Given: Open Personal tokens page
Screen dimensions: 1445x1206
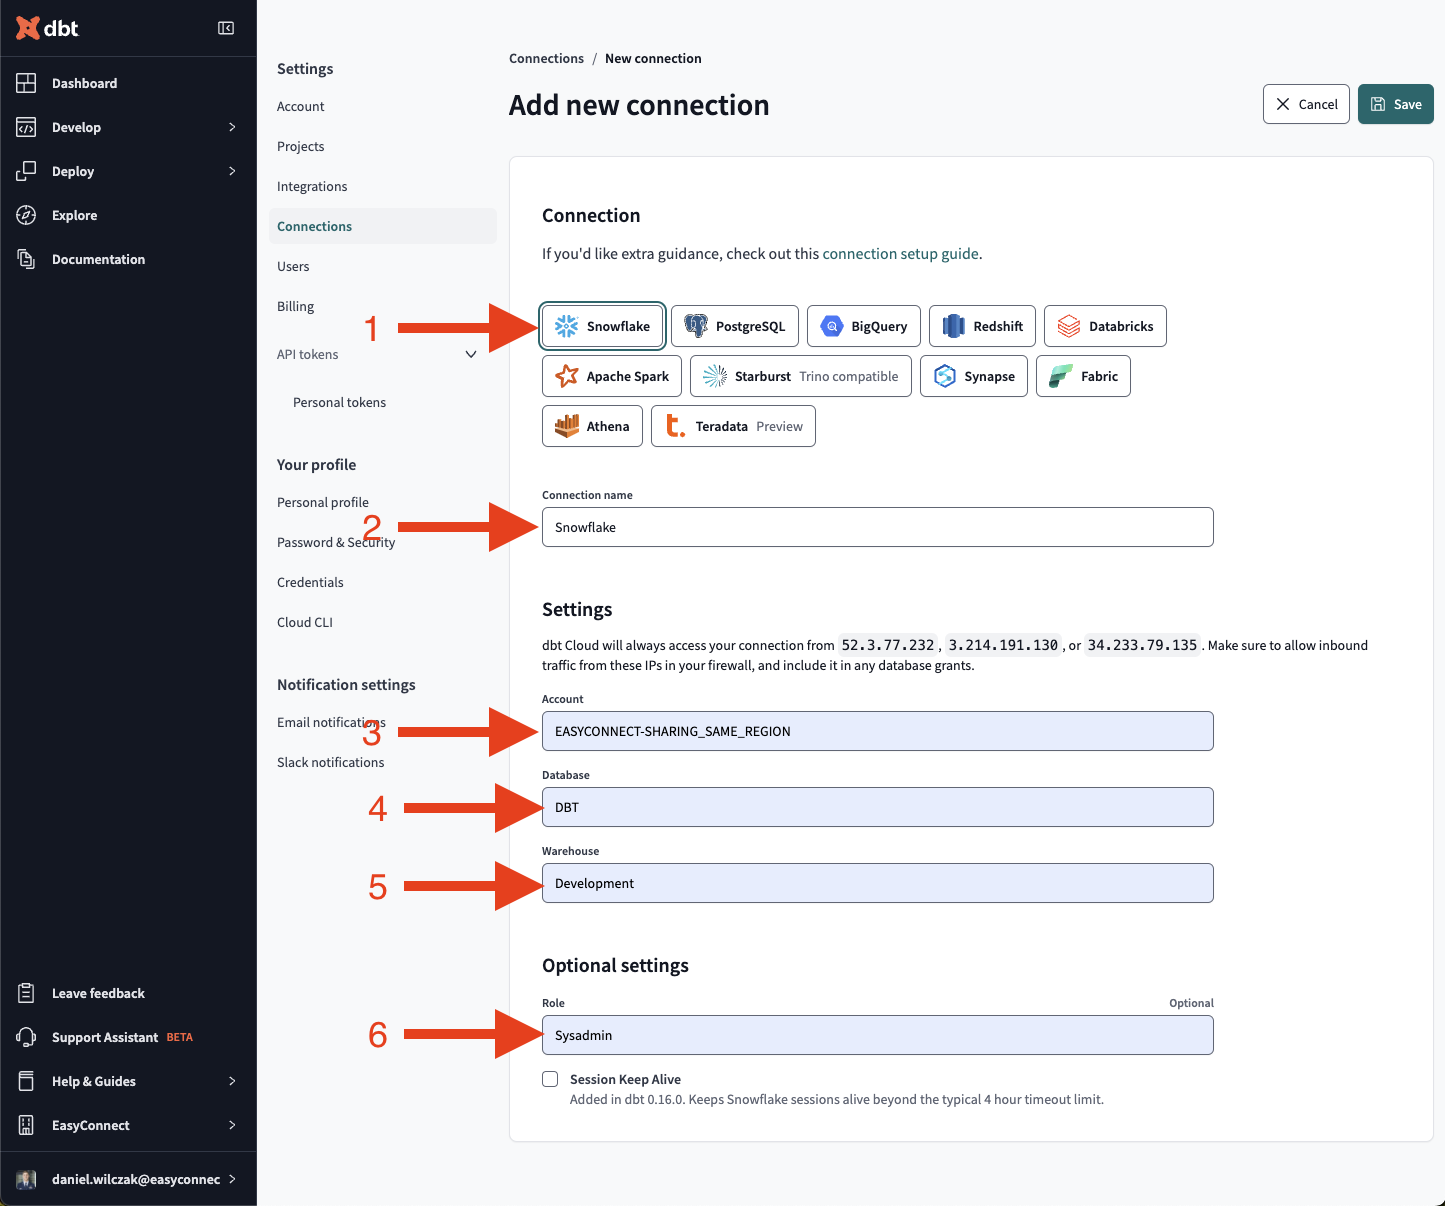Looking at the screenshot, I should (339, 402).
